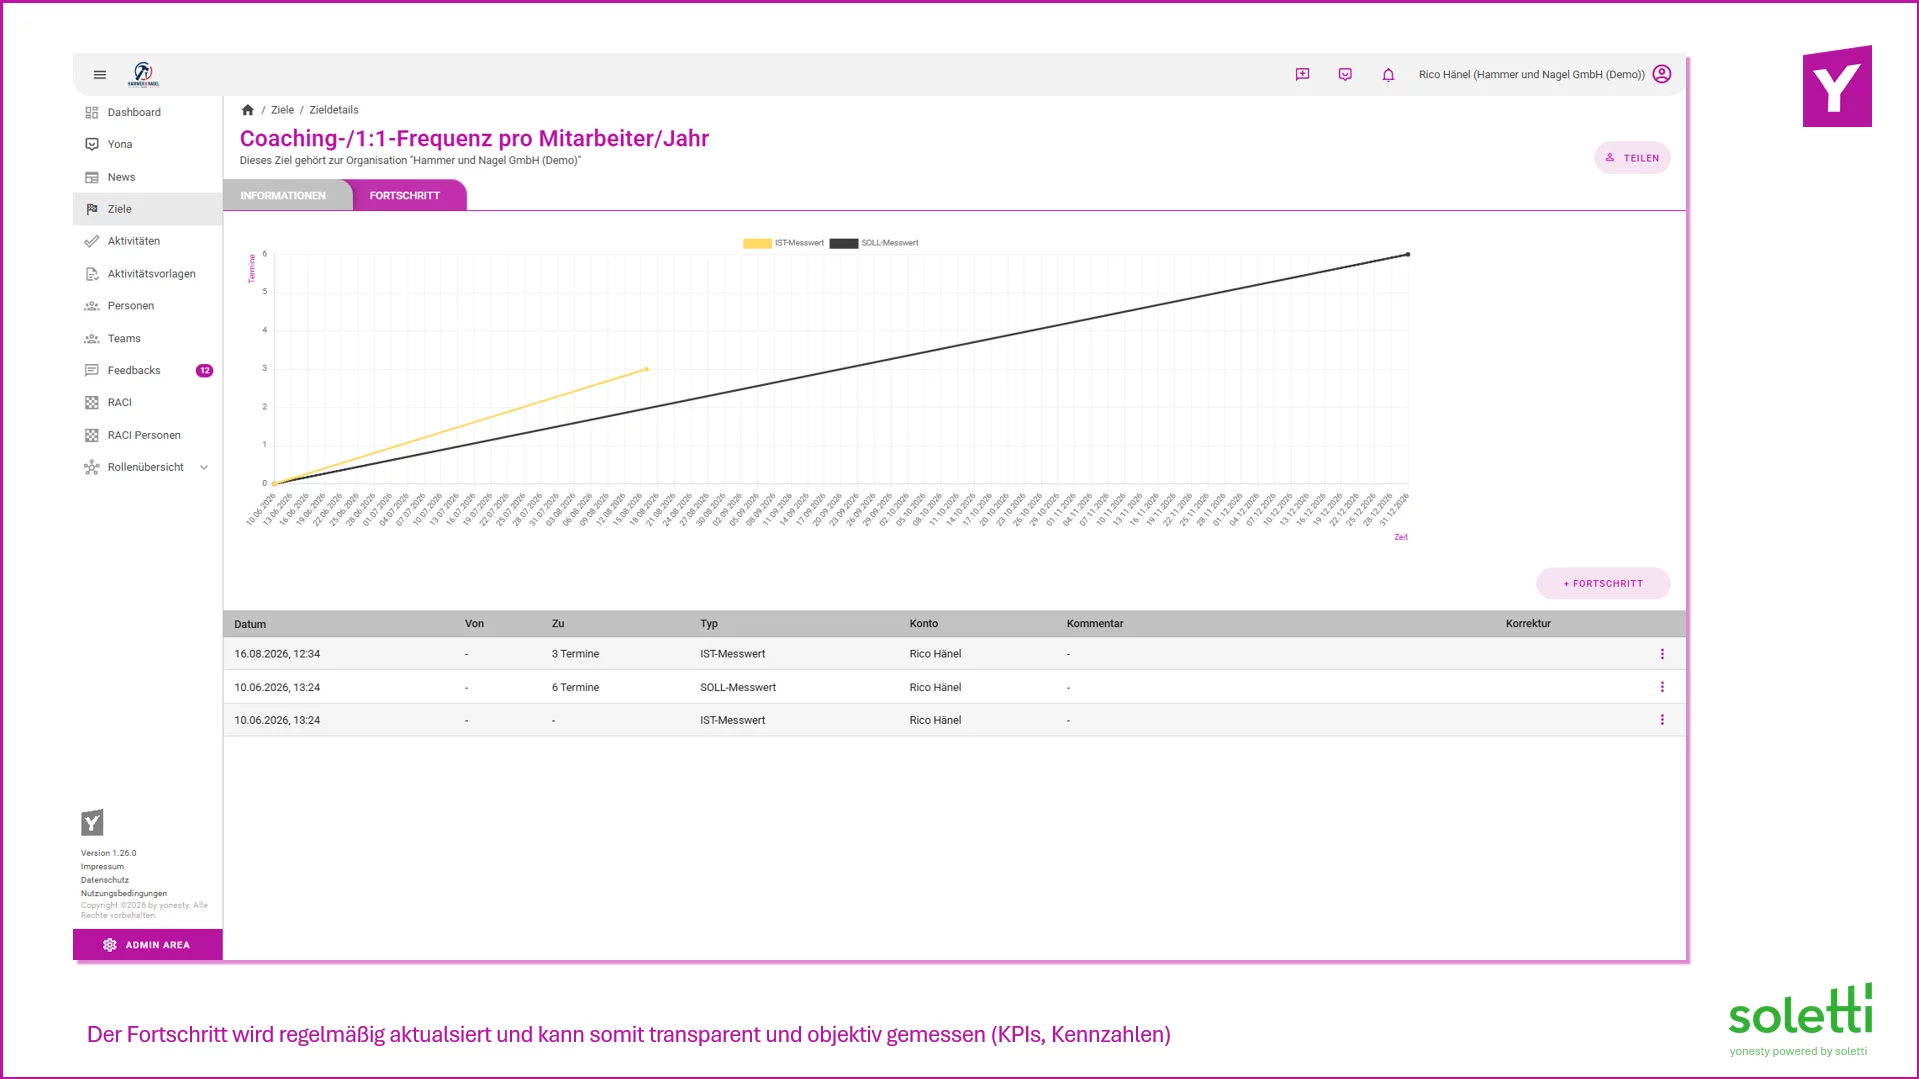
Task: Click the Personen sidebar icon
Action: (x=92, y=306)
